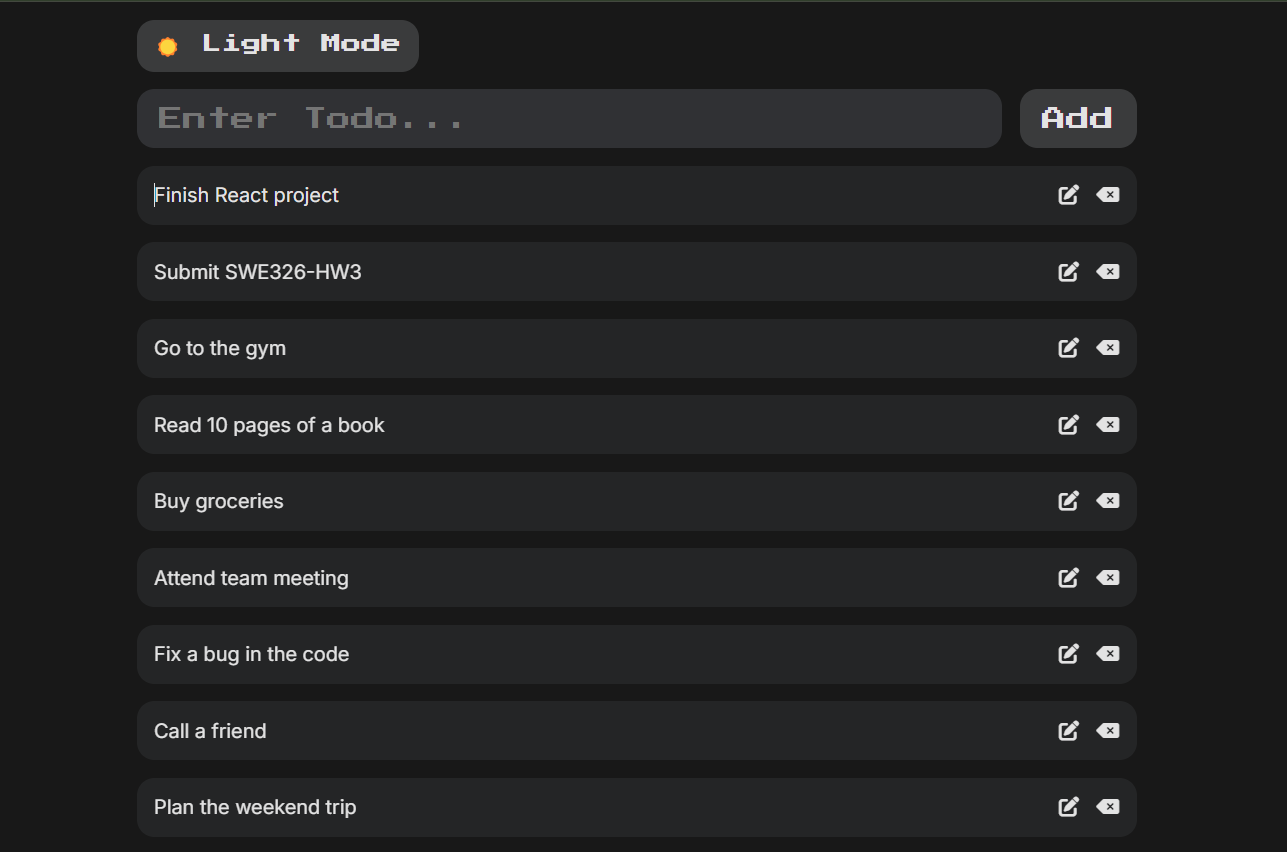
Task: Focus the 'Enter Todo...' input field
Action: click(568, 118)
